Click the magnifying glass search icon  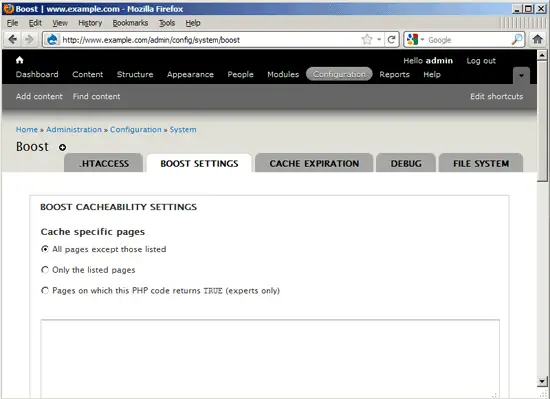517,40
